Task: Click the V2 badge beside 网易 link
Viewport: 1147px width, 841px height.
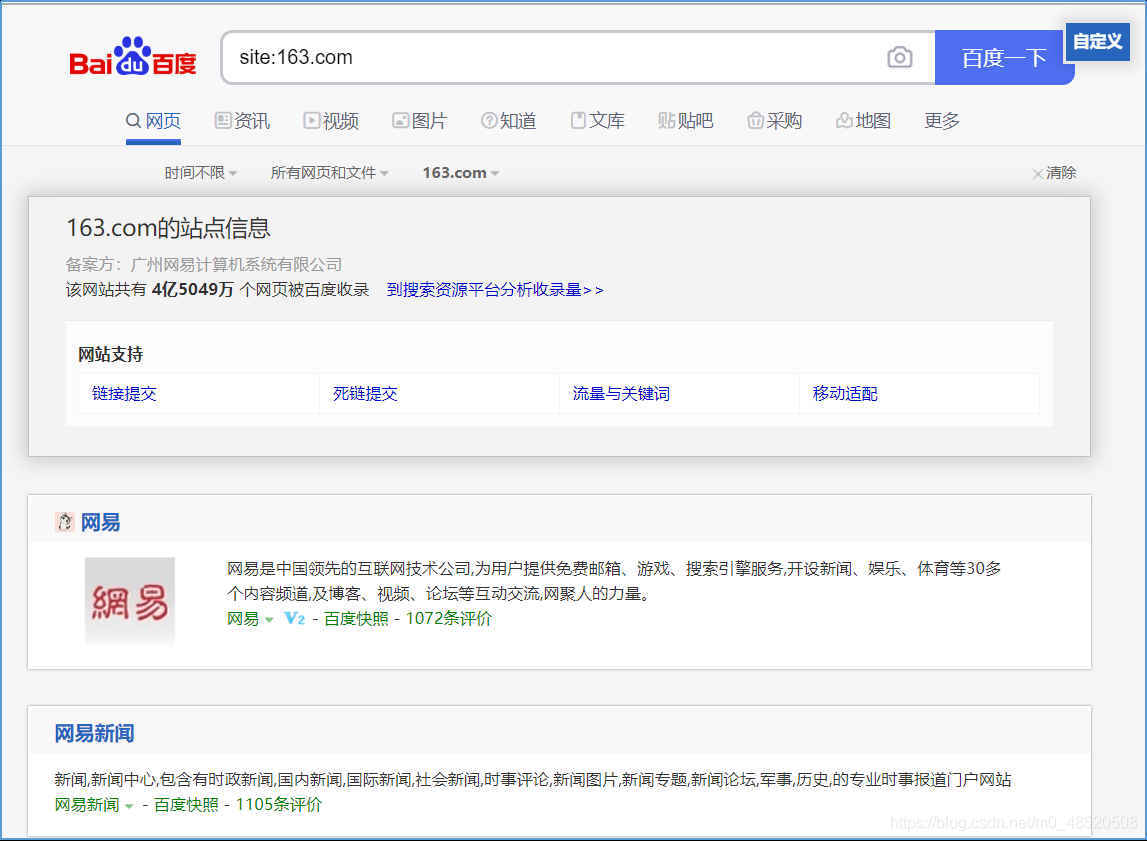Action: click(294, 620)
